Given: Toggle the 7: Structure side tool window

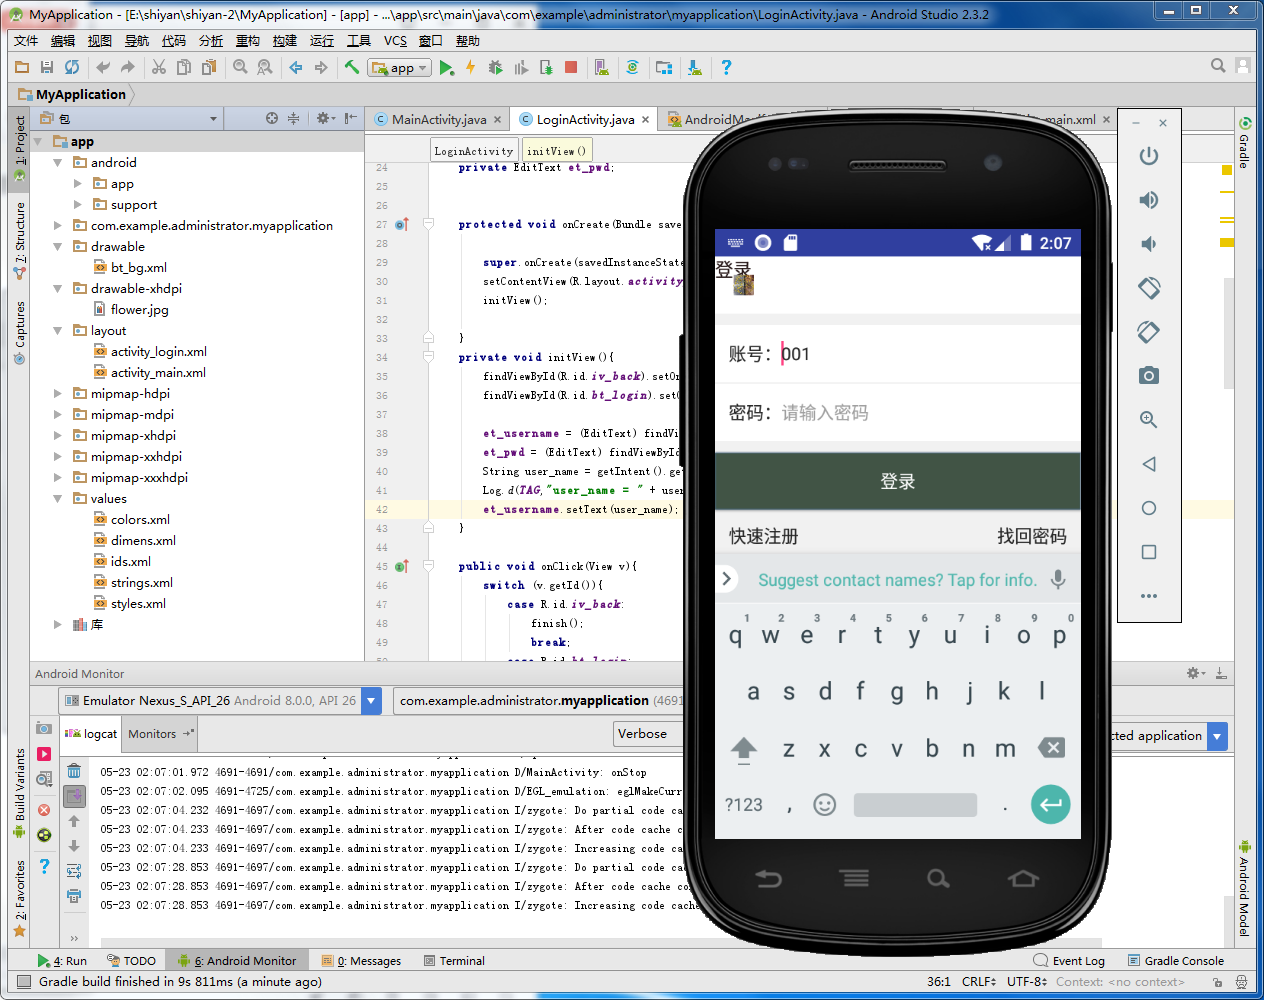Looking at the screenshot, I should [x=19, y=240].
